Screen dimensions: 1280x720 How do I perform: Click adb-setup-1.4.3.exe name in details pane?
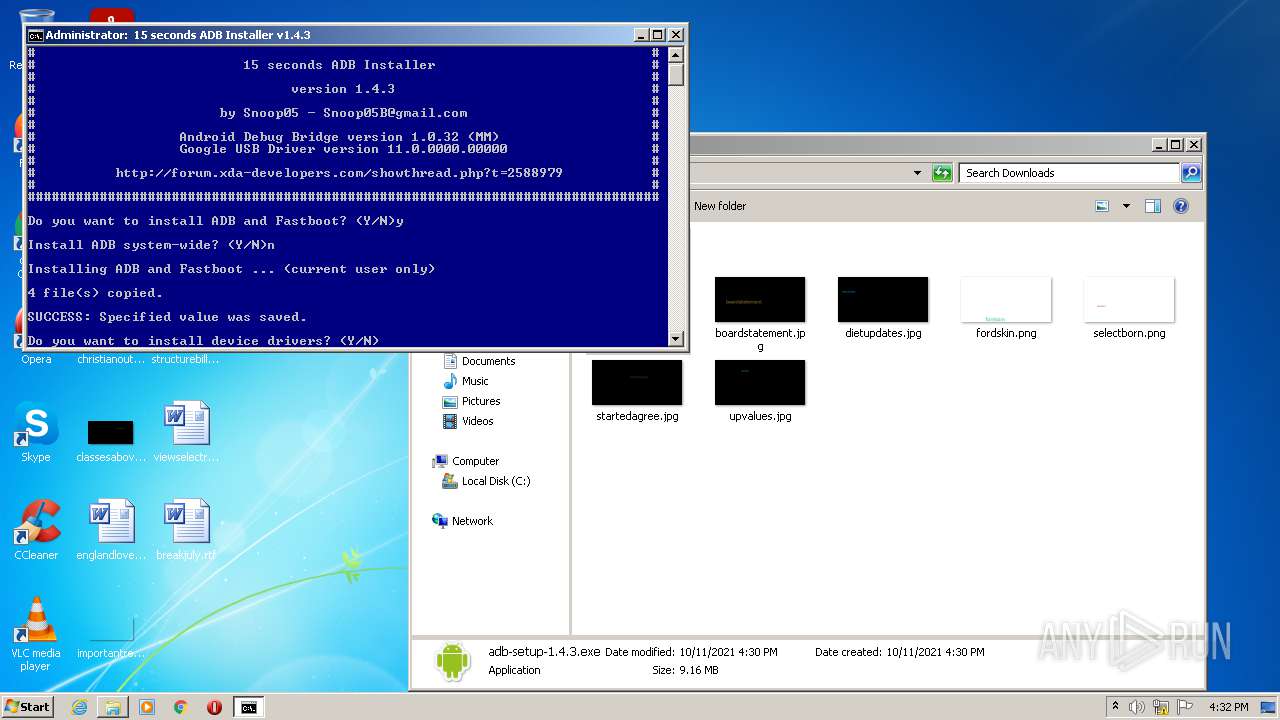(x=544, y=651)
